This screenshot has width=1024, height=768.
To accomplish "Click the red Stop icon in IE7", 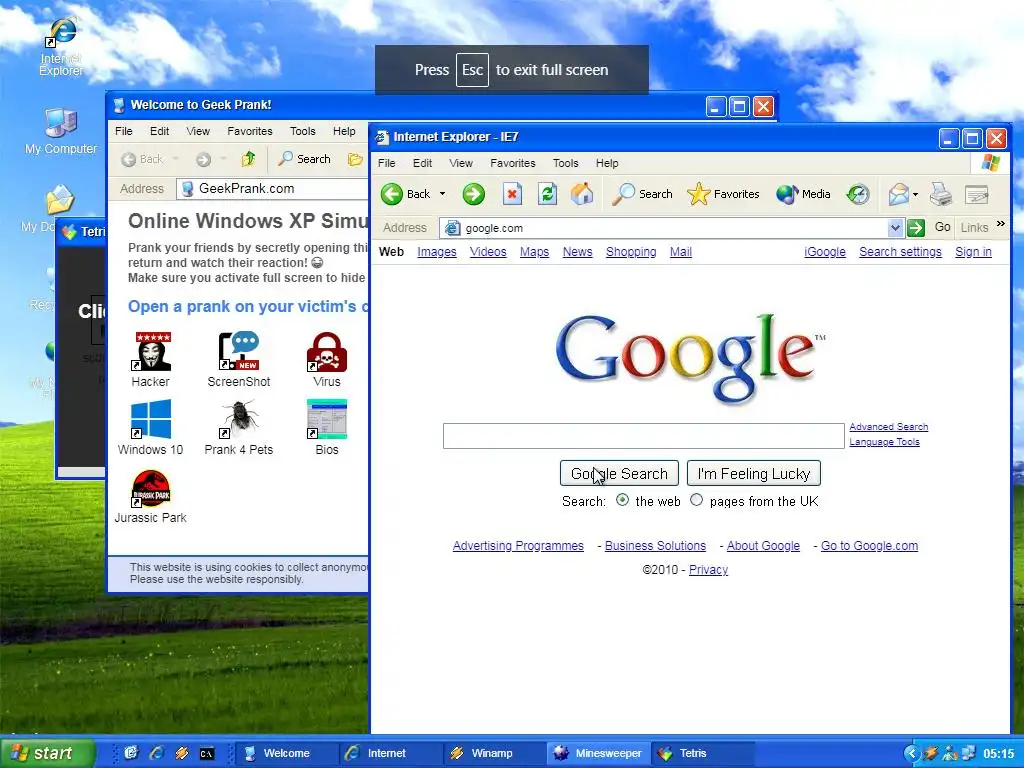I will [513, 194].
